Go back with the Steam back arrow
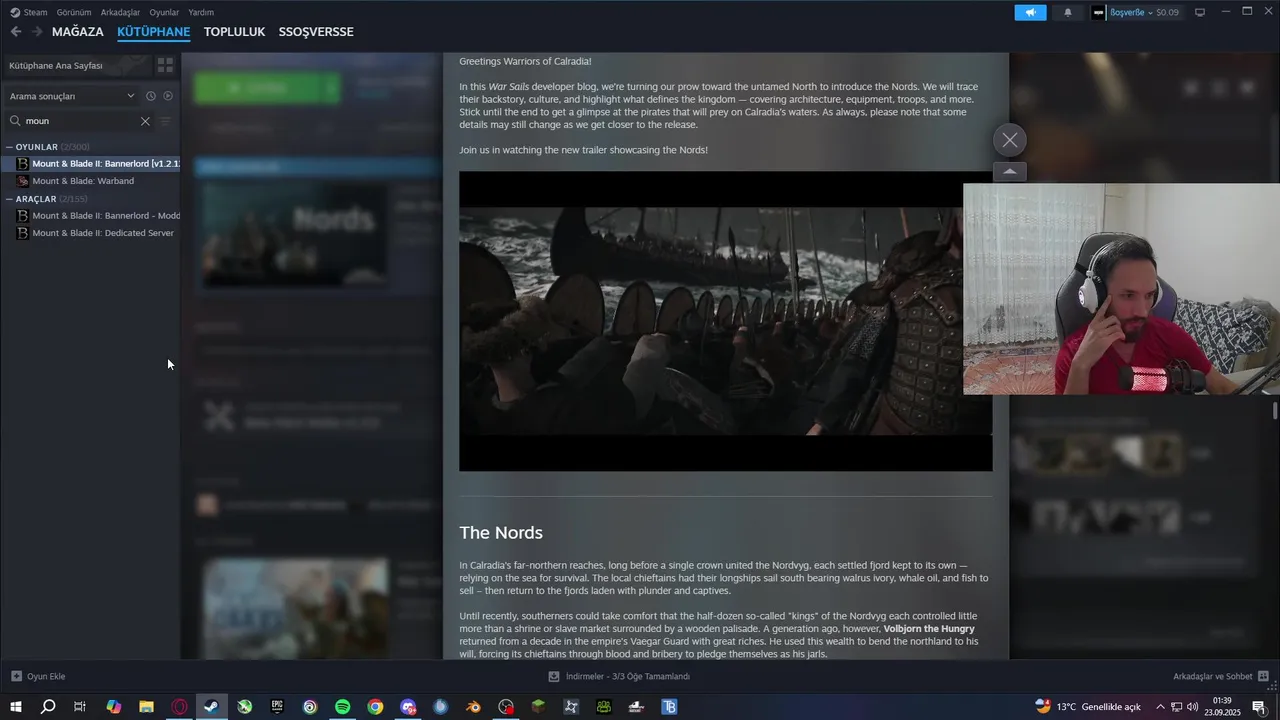Image resolution: width=1280 pixels, height=720 pixels. (x=16, y=32)
